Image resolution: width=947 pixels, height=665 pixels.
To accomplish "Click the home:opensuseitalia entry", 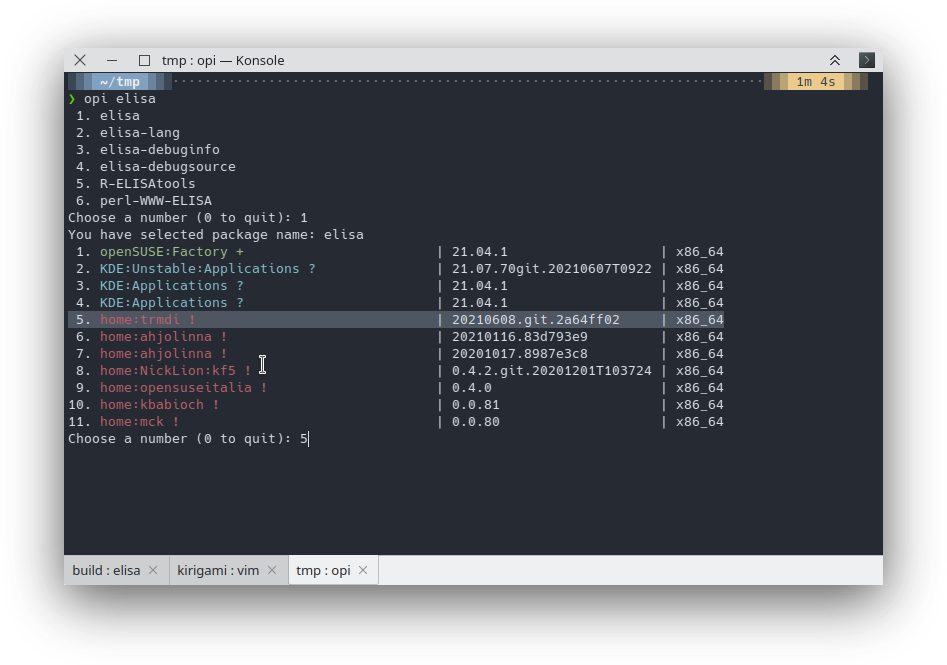I will click(183, 387).
